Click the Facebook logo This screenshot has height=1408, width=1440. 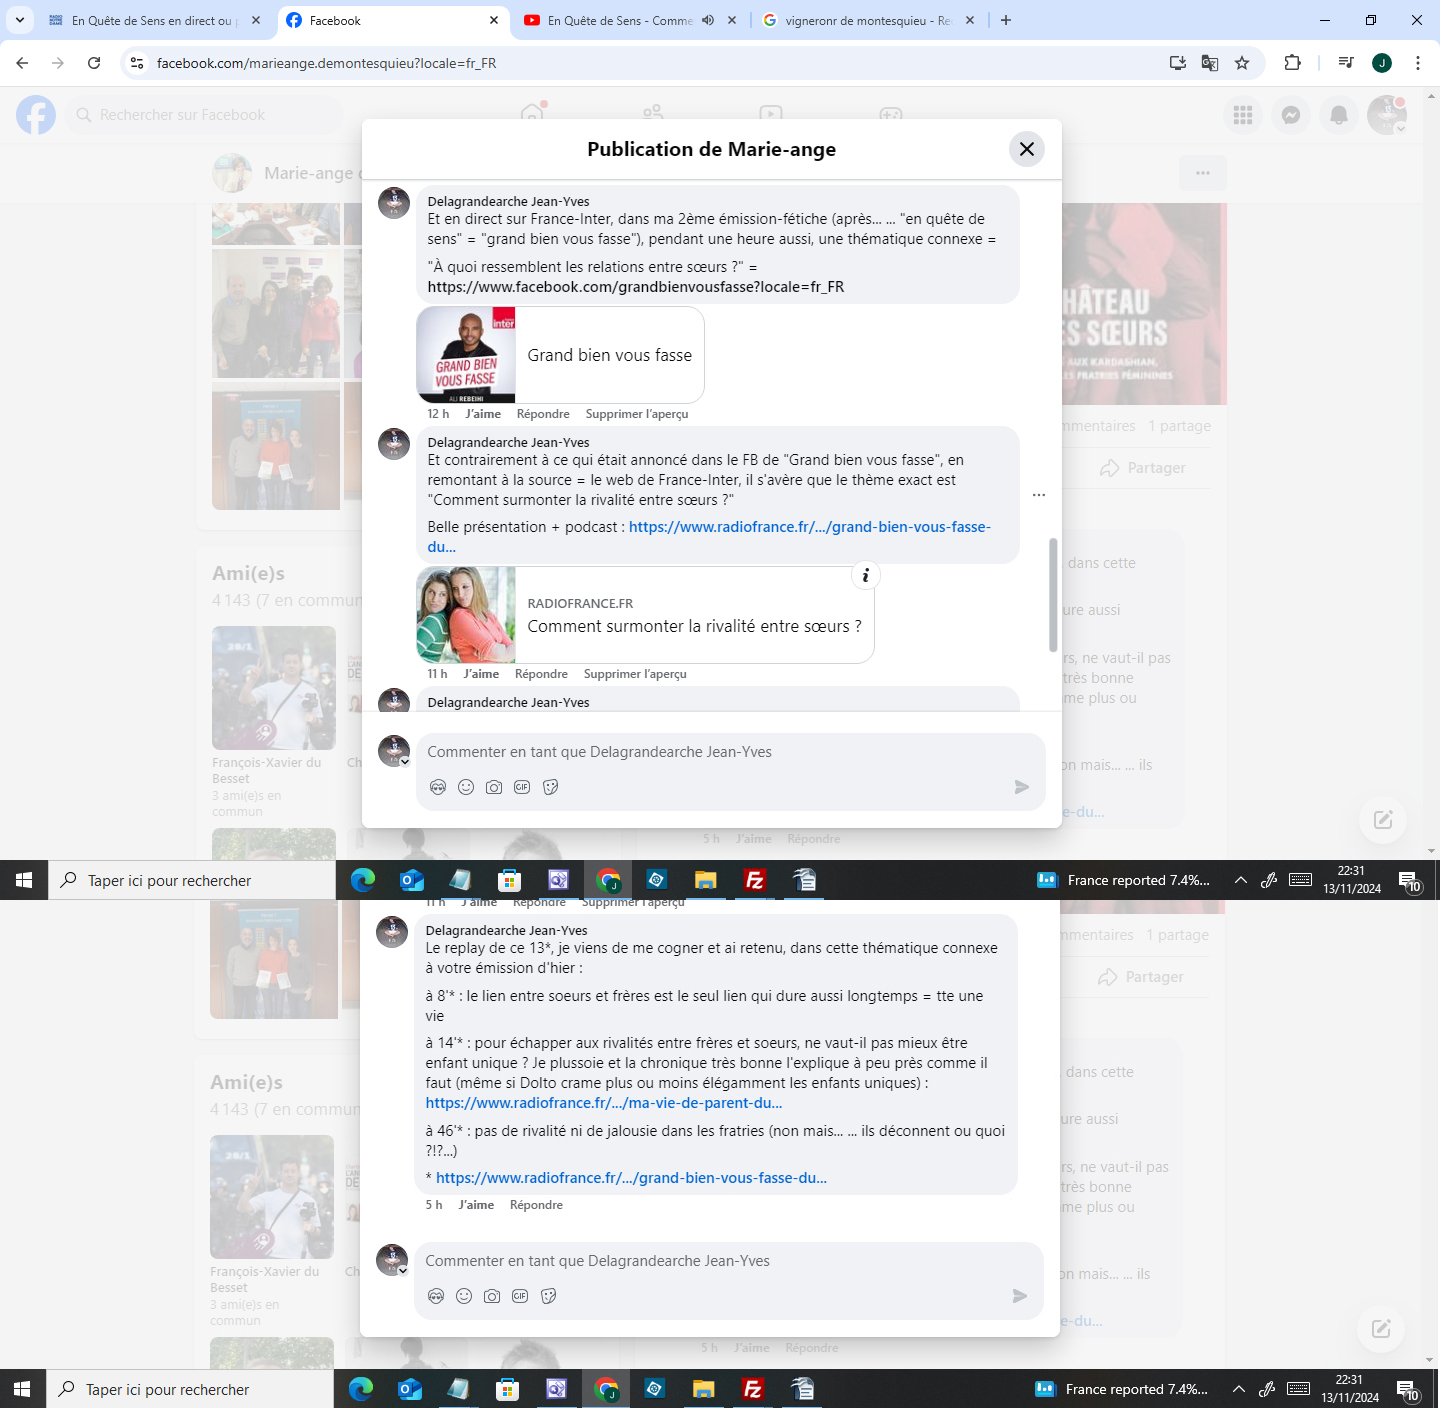coord(36,115)
